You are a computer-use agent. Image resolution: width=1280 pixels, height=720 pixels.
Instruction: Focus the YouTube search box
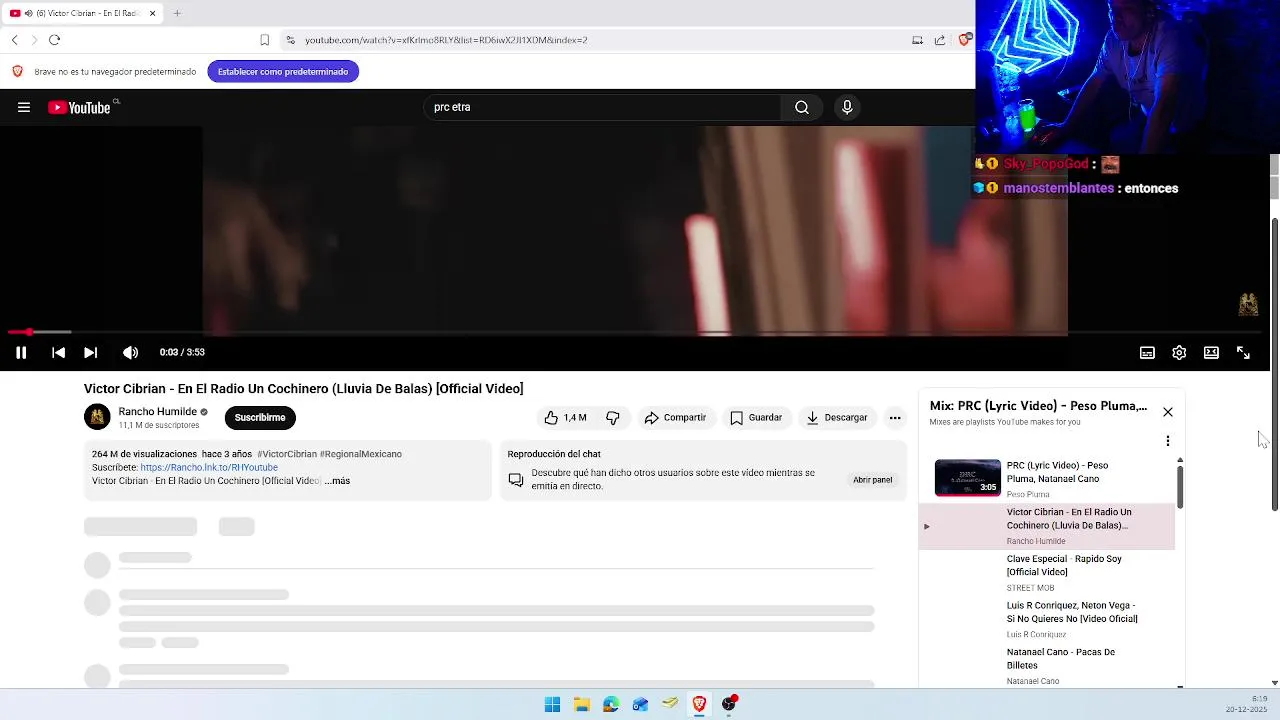point(603,107)
